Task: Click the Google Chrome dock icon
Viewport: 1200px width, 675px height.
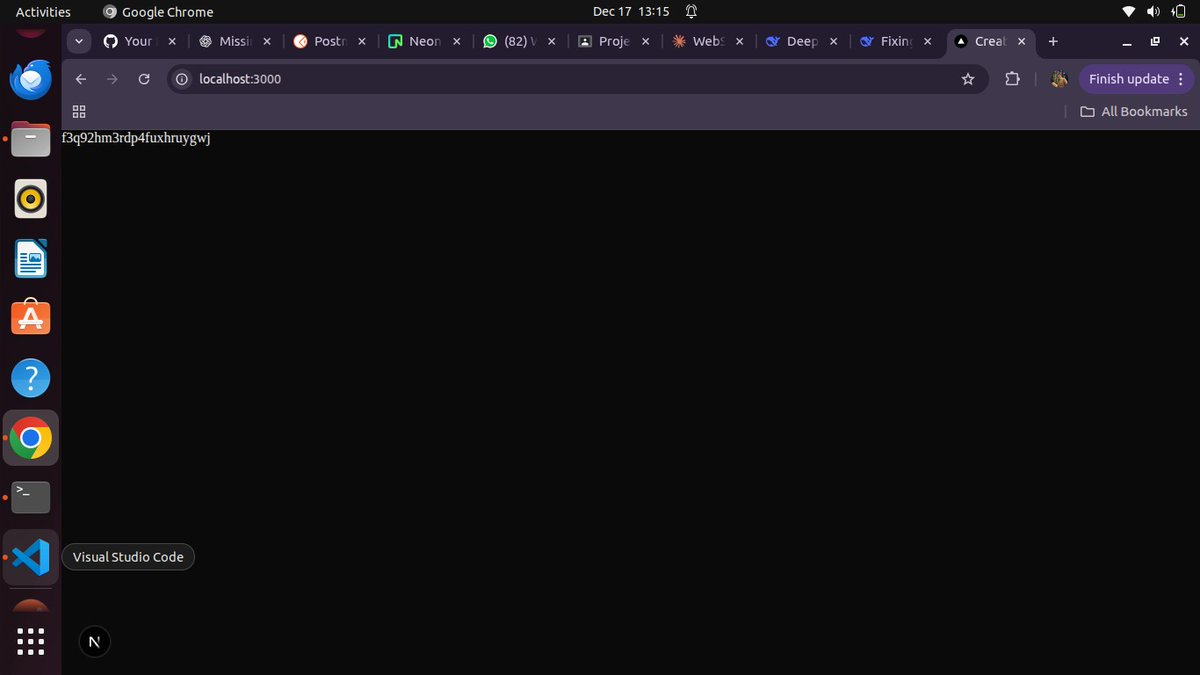Action: pos(31,438)
